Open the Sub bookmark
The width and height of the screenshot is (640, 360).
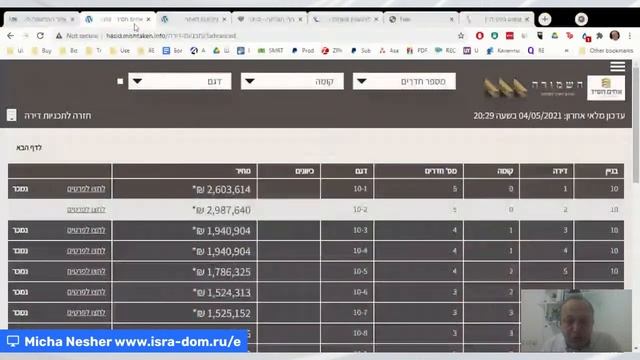[361, 51]
